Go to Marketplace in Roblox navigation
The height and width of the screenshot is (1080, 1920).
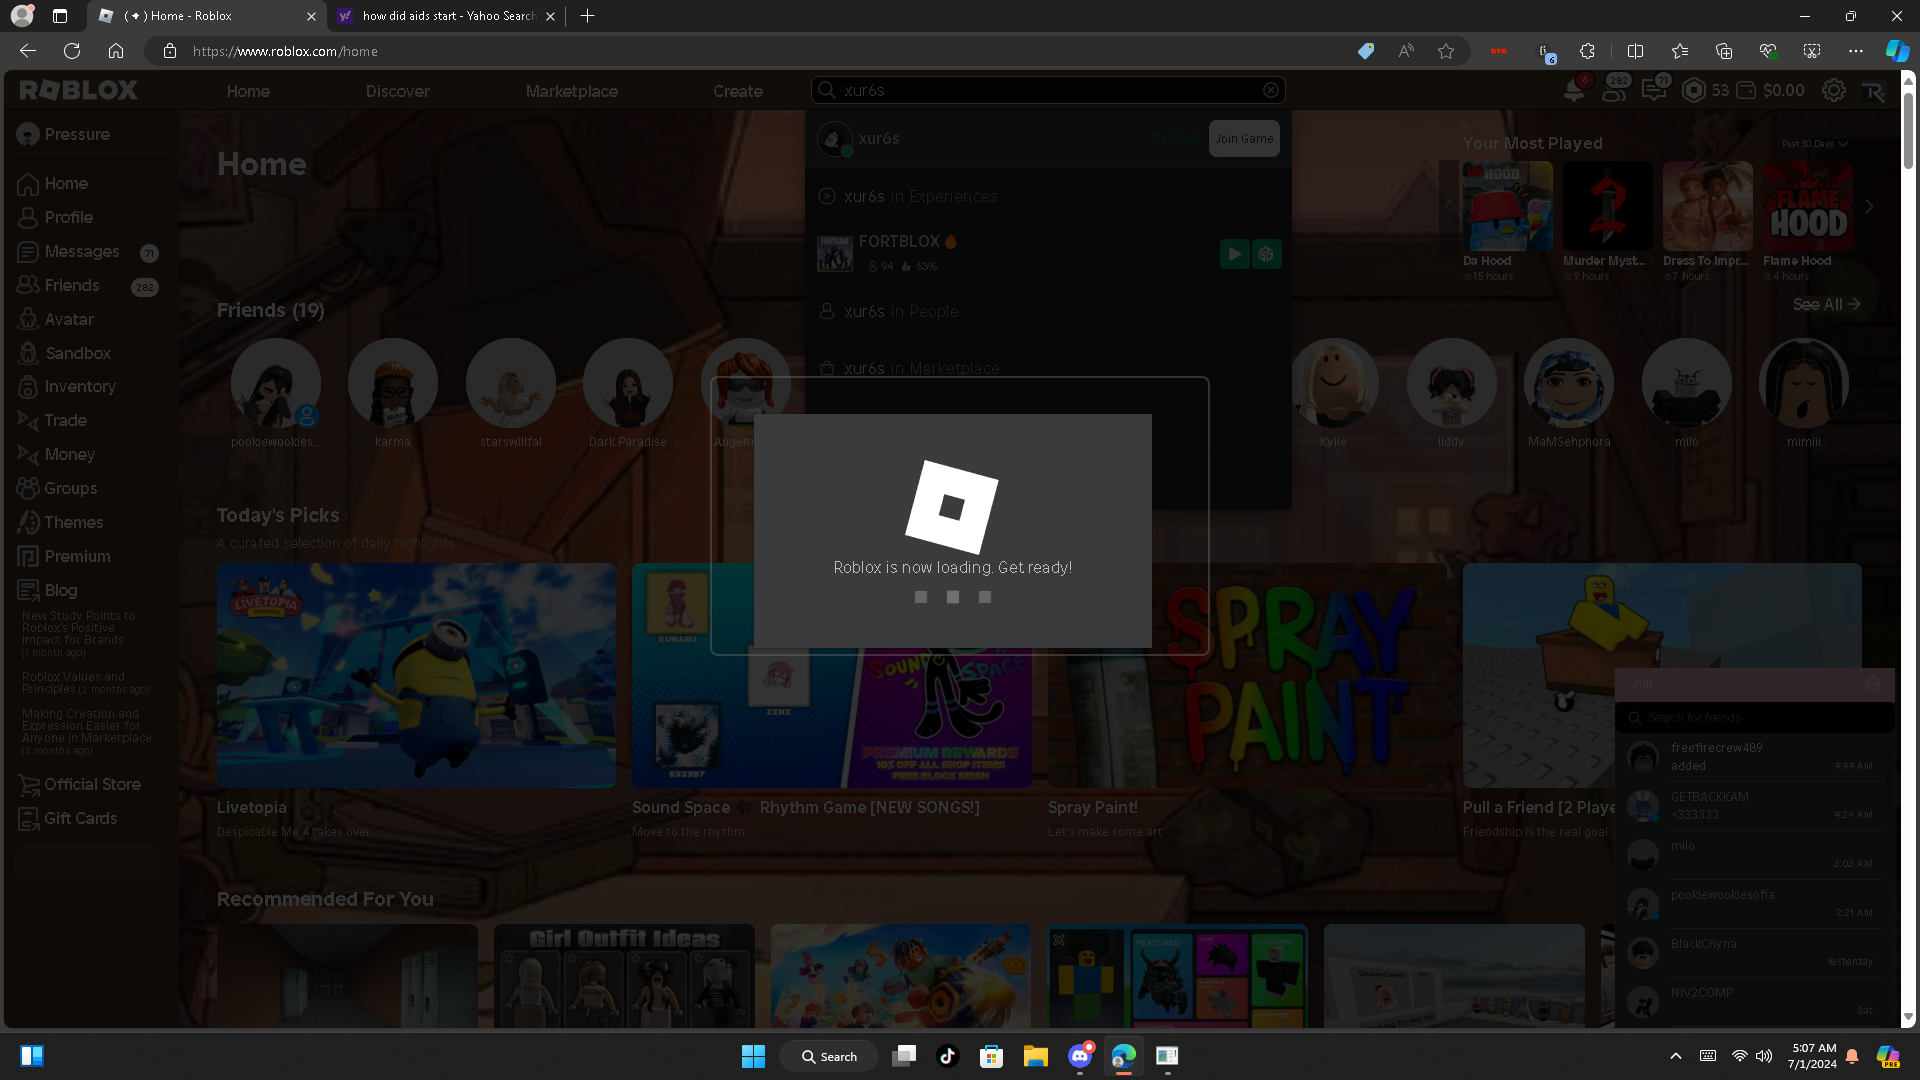click(572, 91)
